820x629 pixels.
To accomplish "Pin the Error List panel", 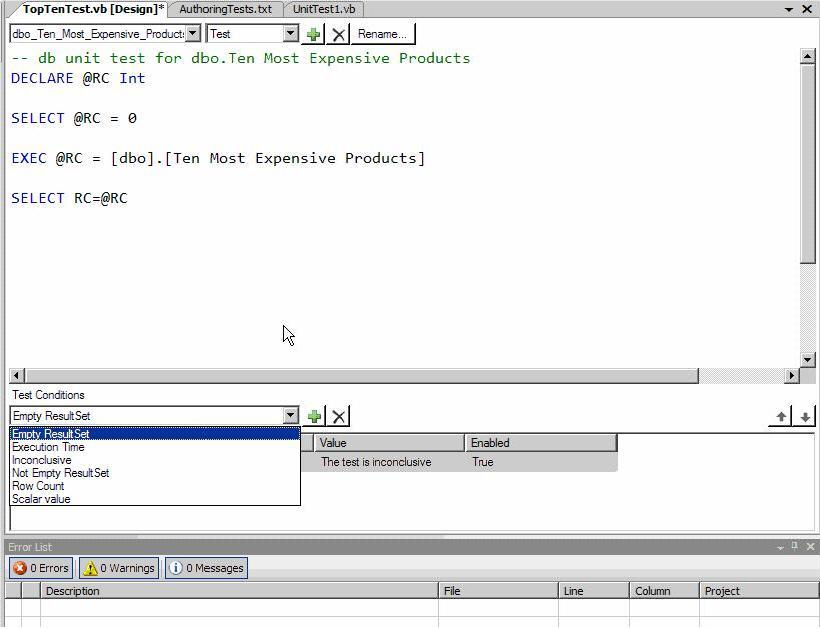I will coord(795,547).
